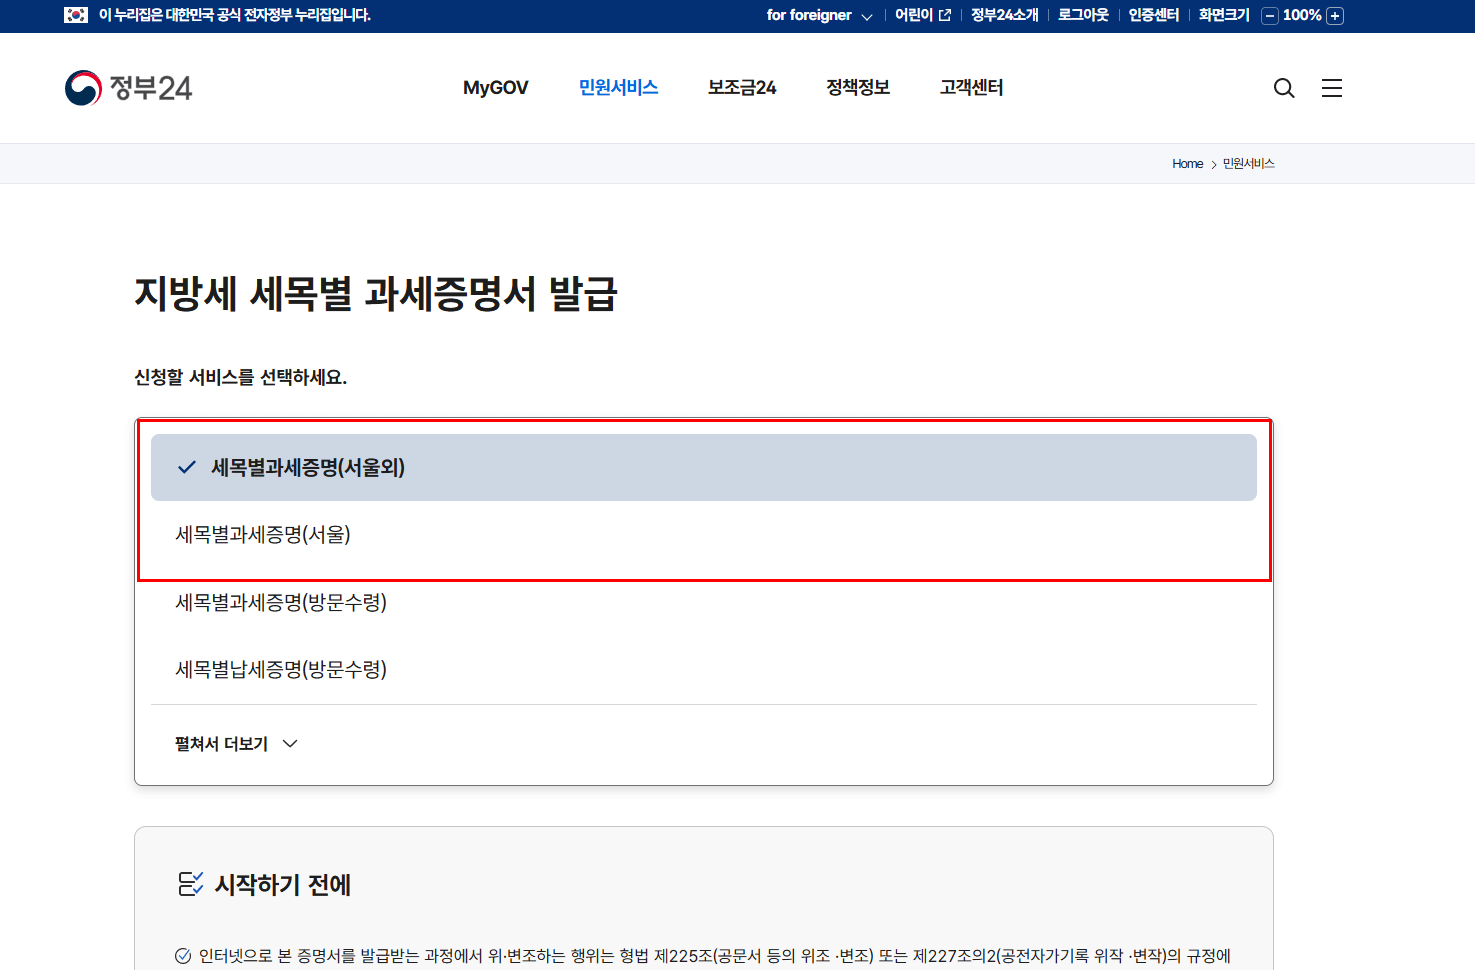Open the 고객센터 menu
1475x970 pixels.
(x=971, y=87)
